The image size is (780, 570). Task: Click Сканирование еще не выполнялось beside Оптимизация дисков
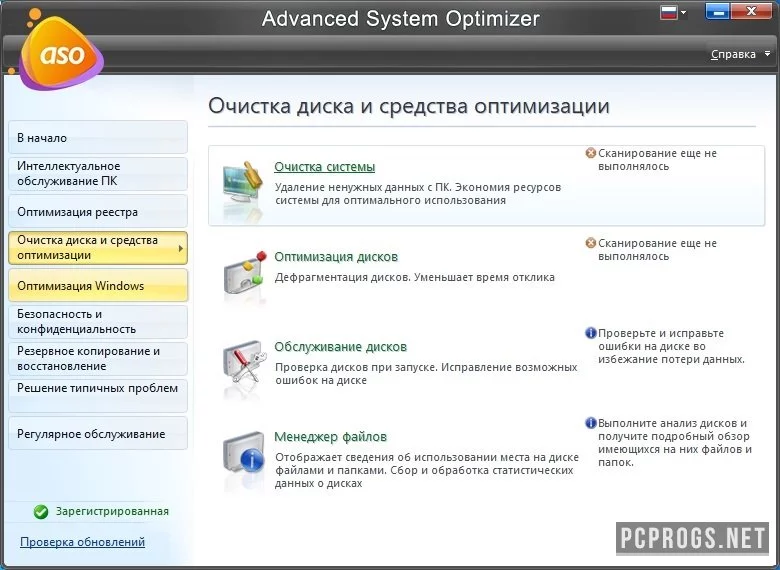point(657,250)
